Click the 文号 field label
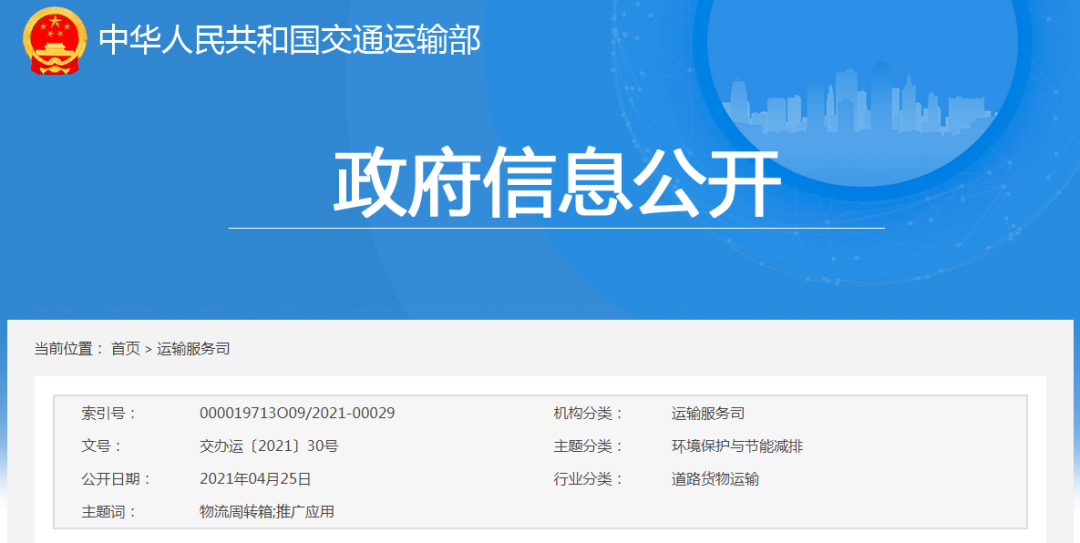The height and width of the screenshot is (543, 1080). [101, 446]
